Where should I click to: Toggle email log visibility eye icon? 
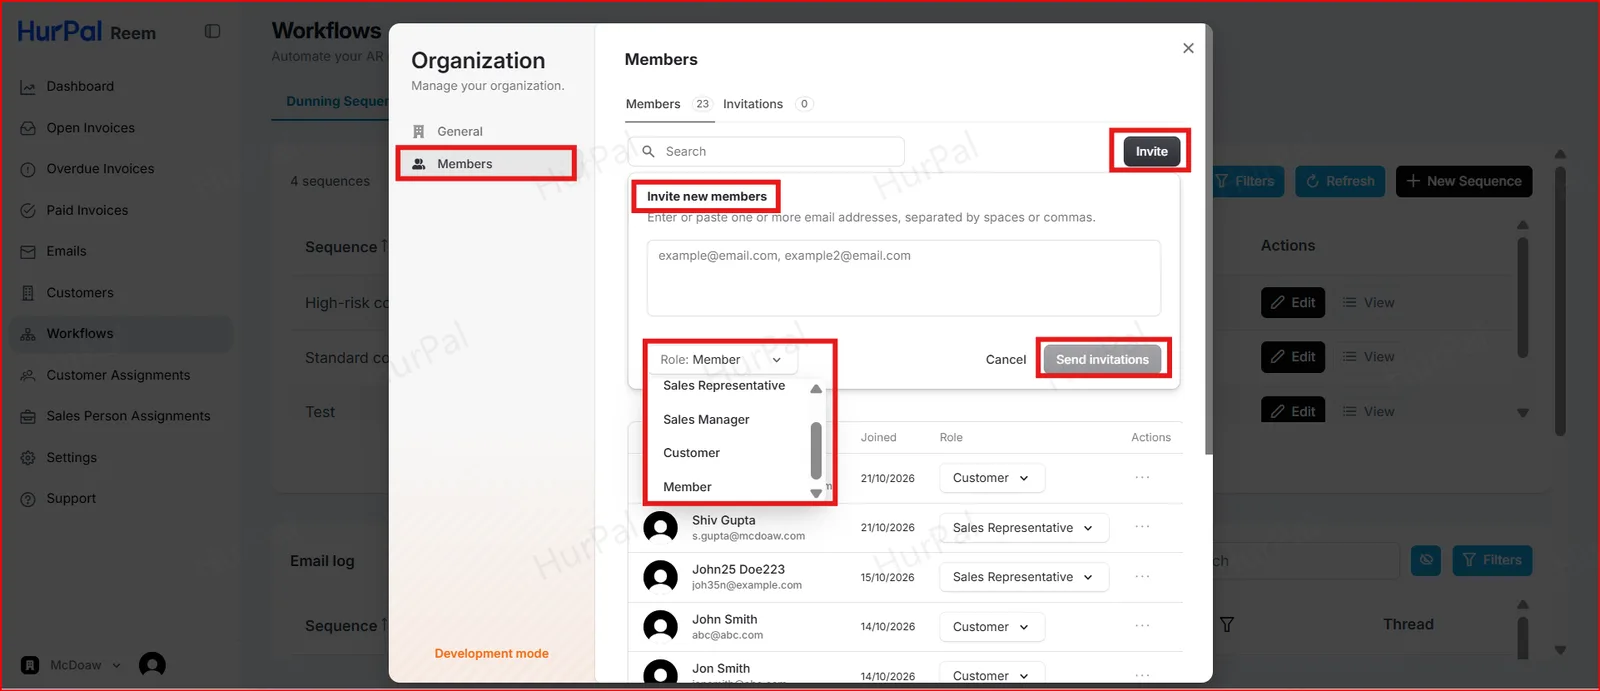coord(1426,560)
